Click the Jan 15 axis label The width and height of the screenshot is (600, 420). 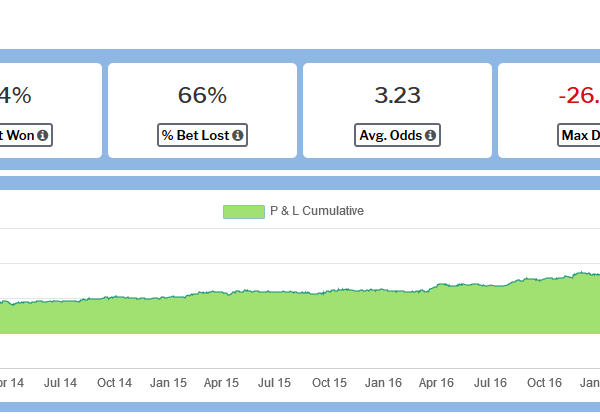coord(168,383)
